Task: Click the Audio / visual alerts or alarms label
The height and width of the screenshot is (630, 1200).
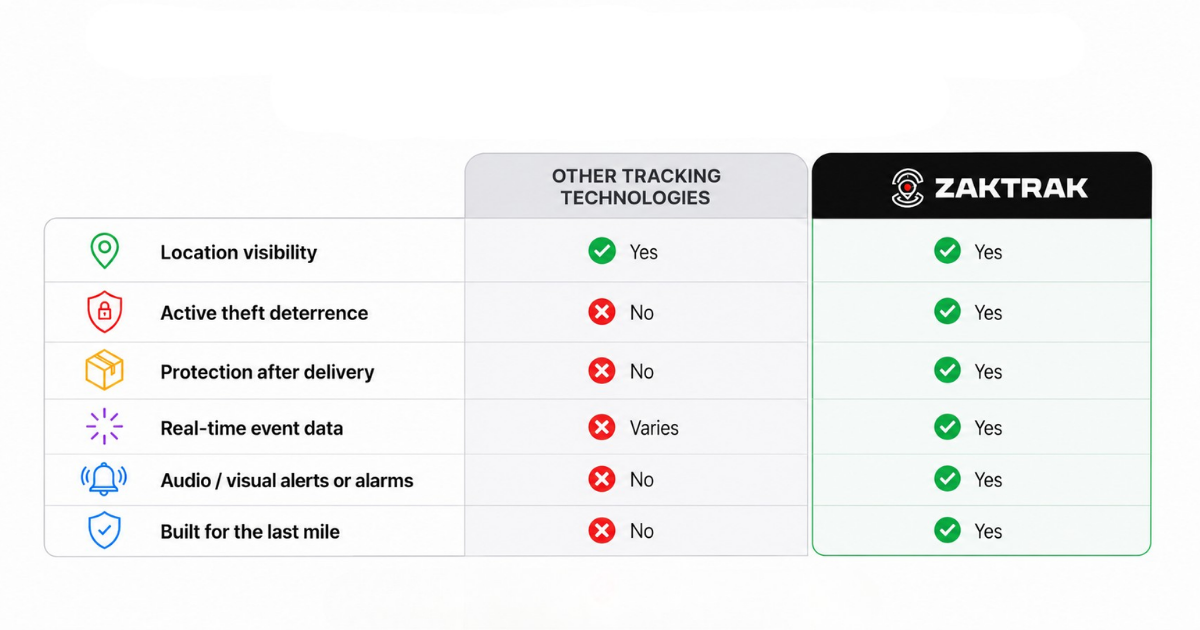Action: pyautogui.click(x=287, y=480)
